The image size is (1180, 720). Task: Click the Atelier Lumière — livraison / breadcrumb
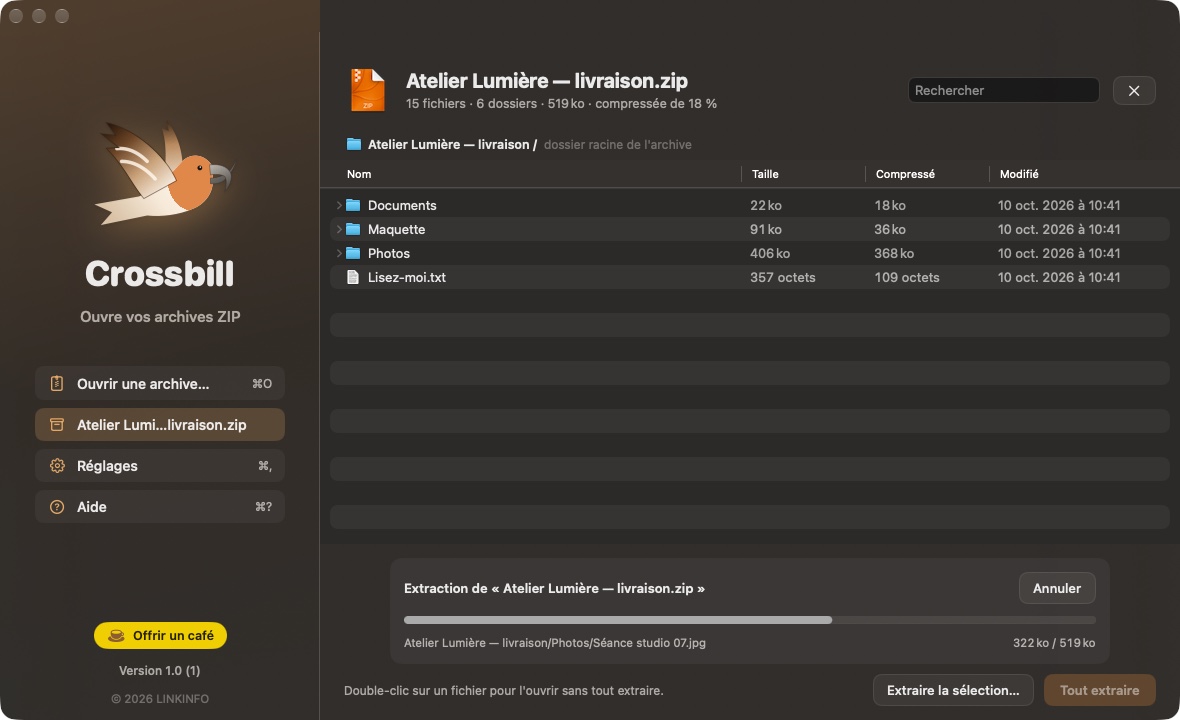coord(452,144)
